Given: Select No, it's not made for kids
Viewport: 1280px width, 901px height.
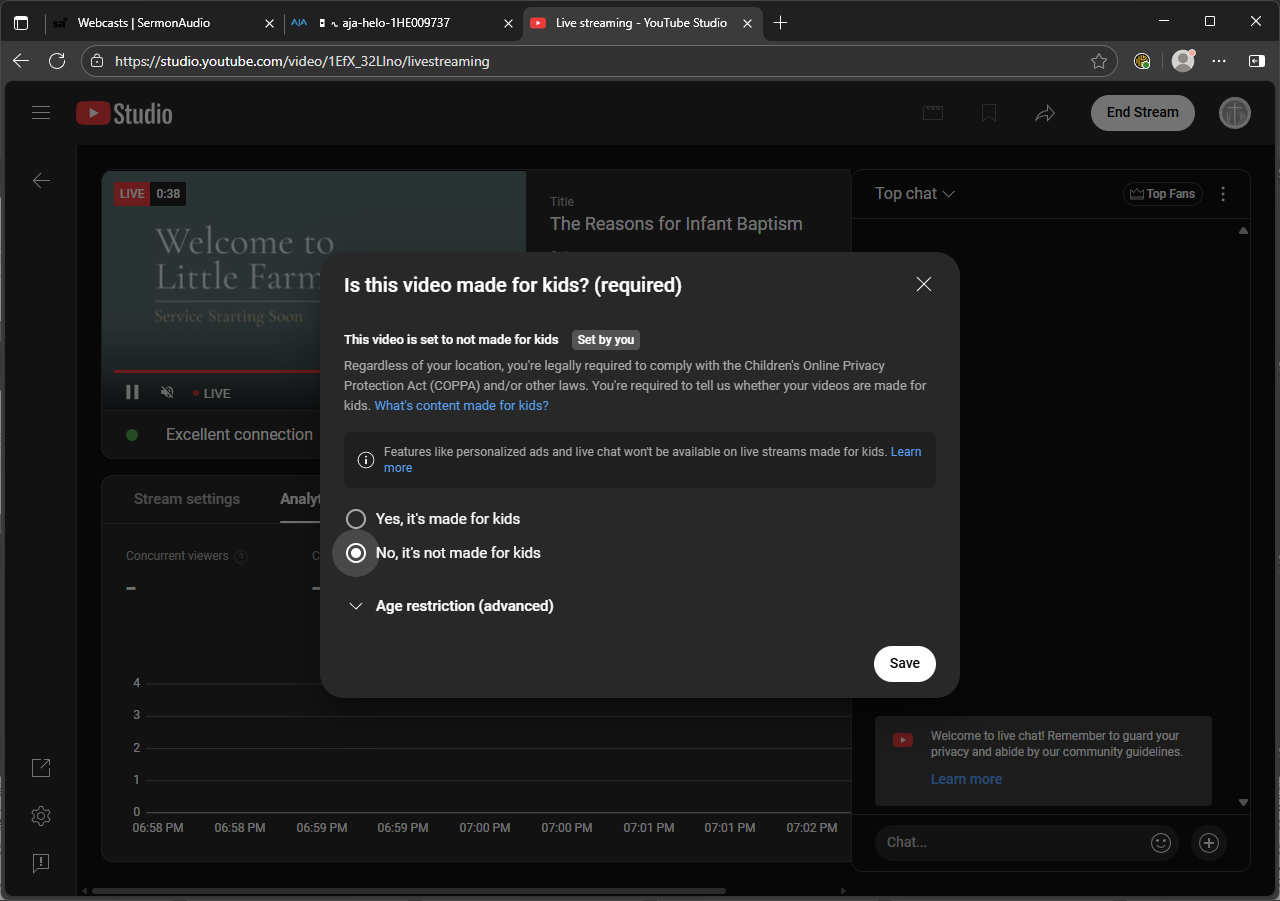Looking at the screenshot, I should (356, 553).
